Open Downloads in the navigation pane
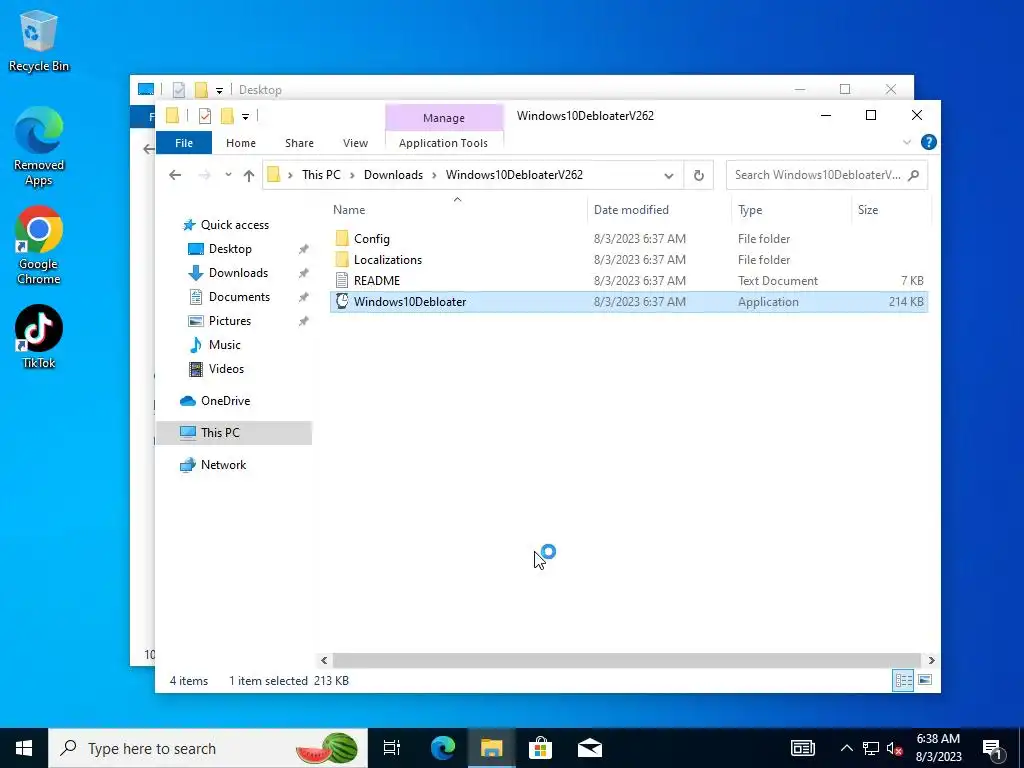 [x=238, y=273]
